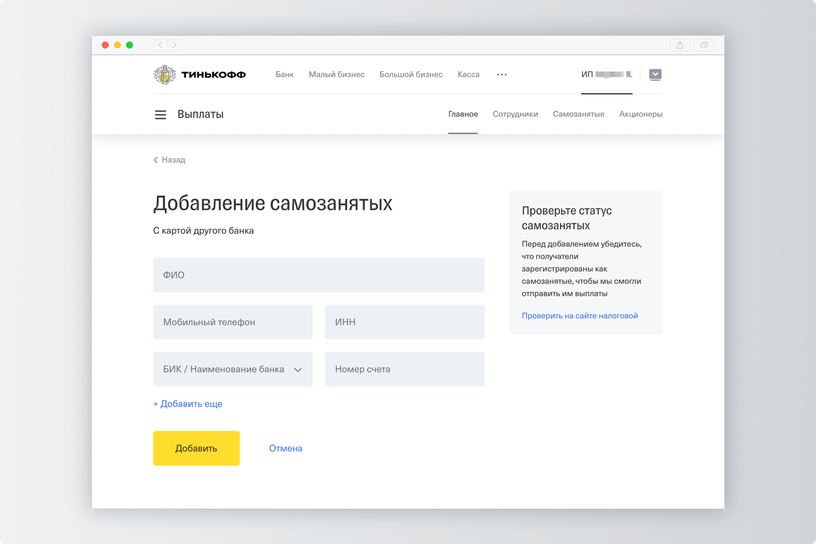The image size is (816, 544).
Task: Close the window with the red button
Action: point(105,45)
